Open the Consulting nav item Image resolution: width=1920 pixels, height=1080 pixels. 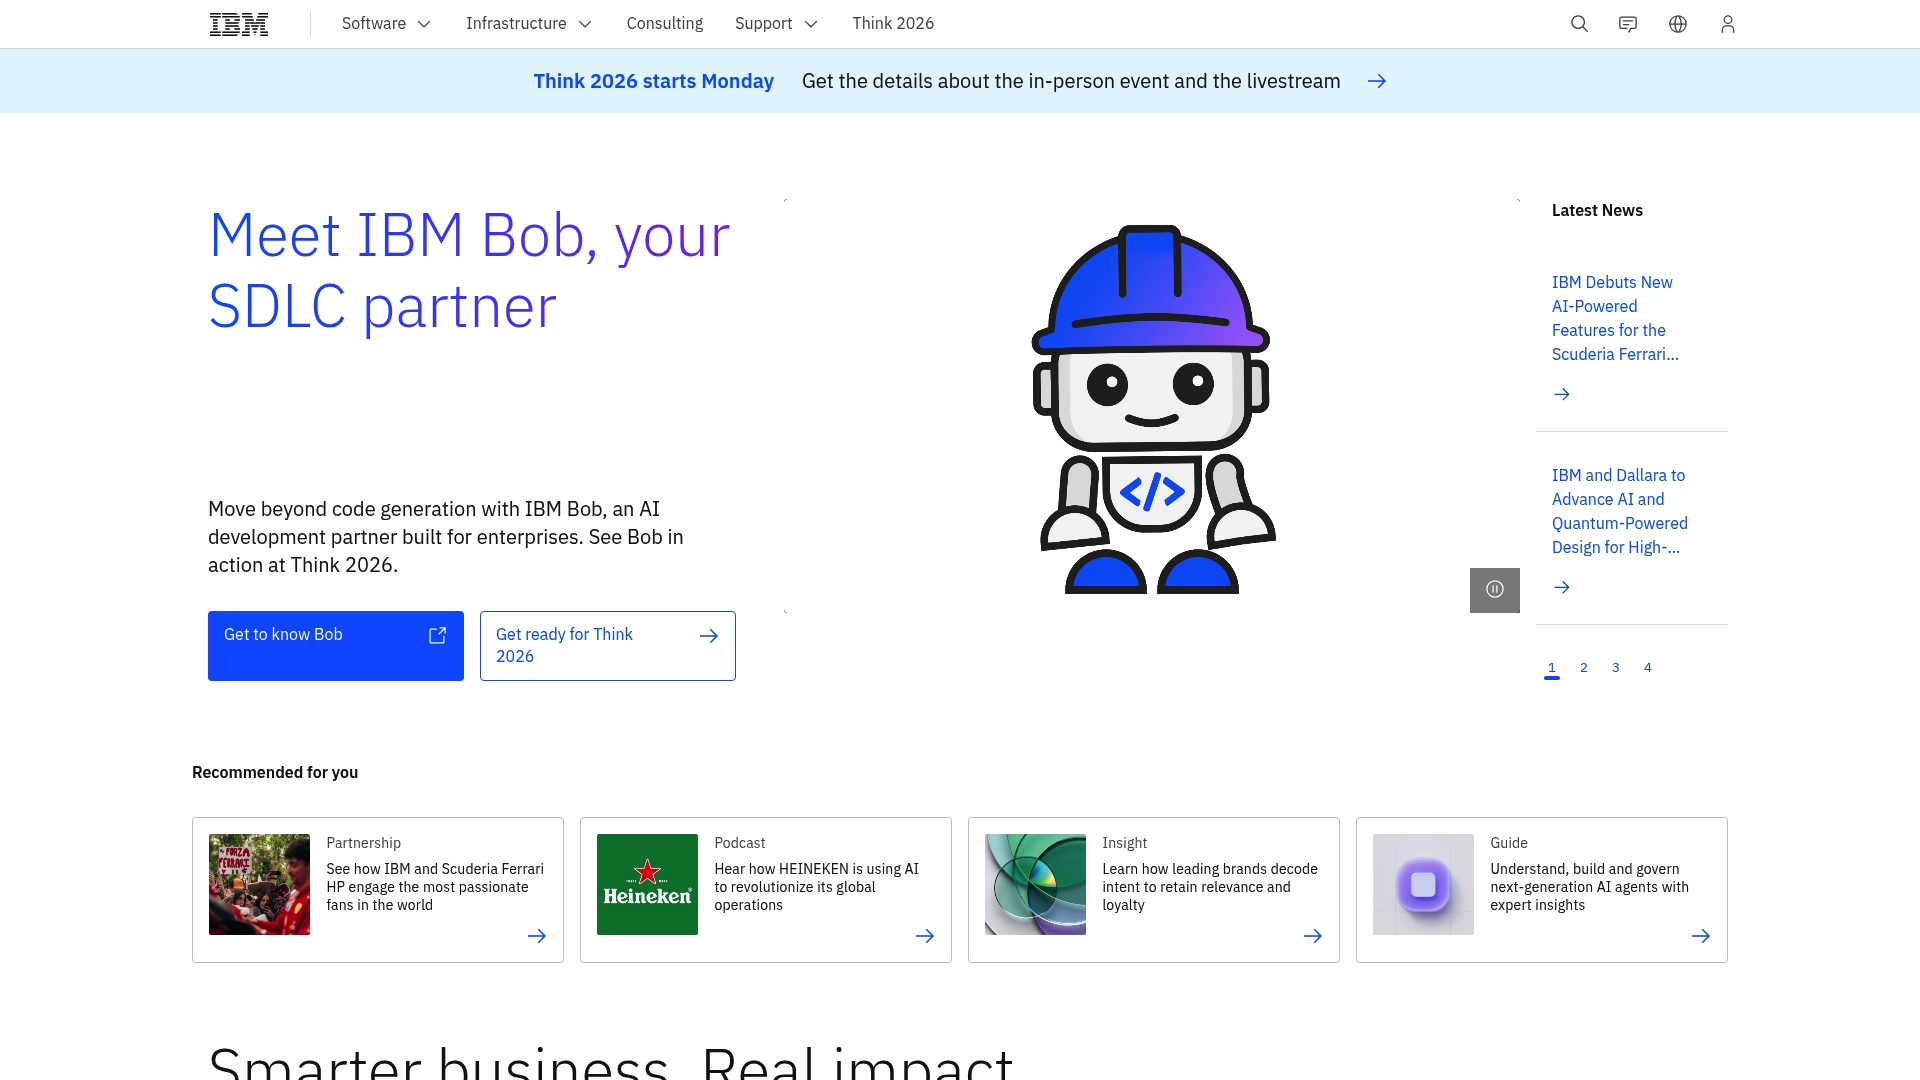point(665,24)
